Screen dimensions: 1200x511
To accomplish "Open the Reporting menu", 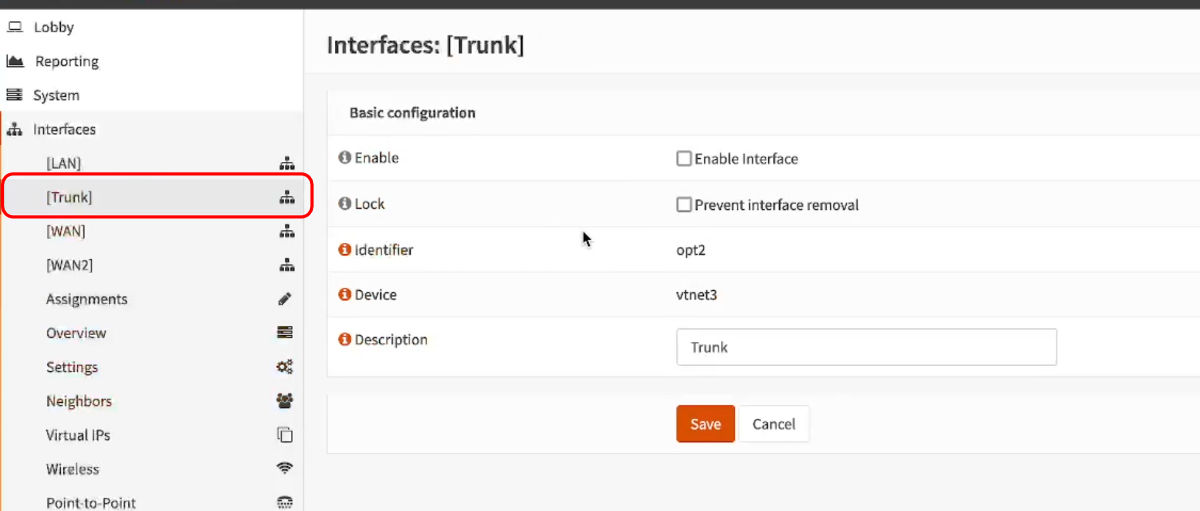I will pyautogui.click(x=67, y=61).
